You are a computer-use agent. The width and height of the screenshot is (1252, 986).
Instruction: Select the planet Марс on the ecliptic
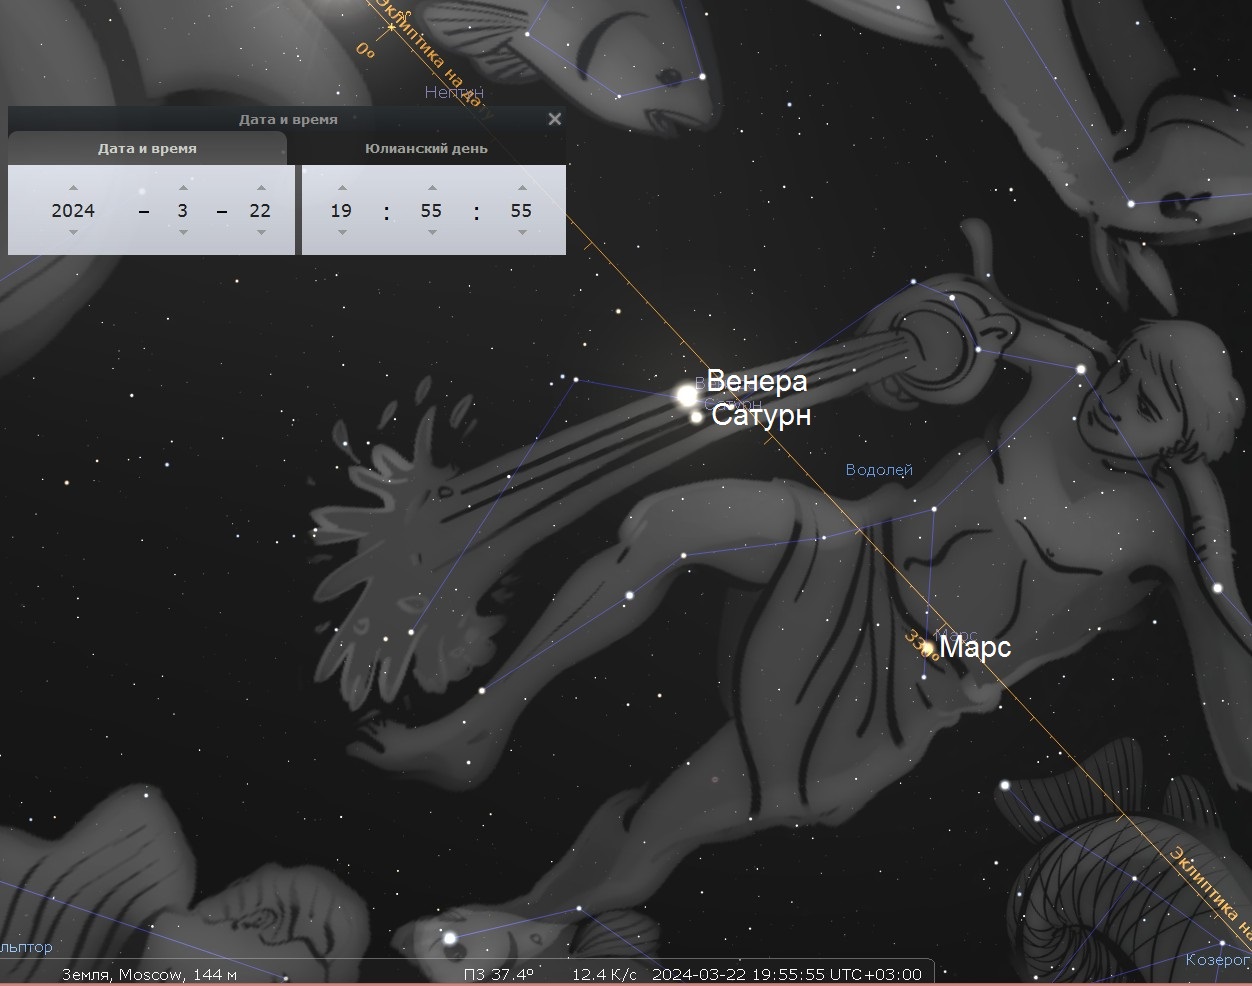[x=927, y=648]
